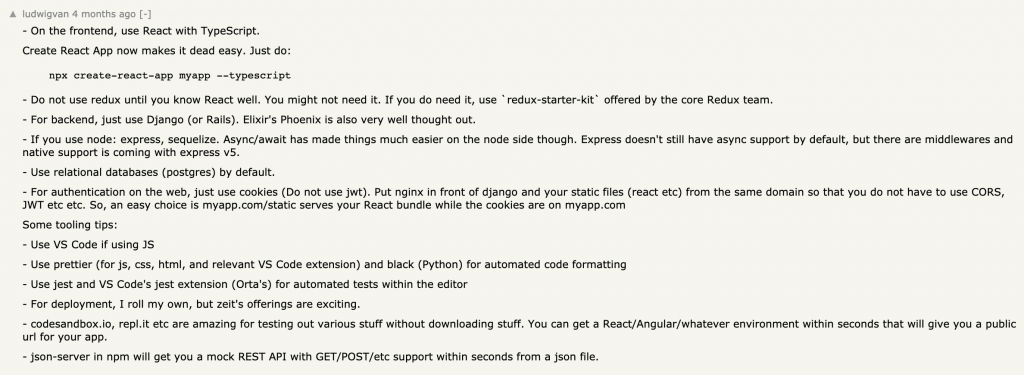This screenshot has width=1024, height=375.
Task: Click the prettier and black formatting line
Action: coord(324,265)
